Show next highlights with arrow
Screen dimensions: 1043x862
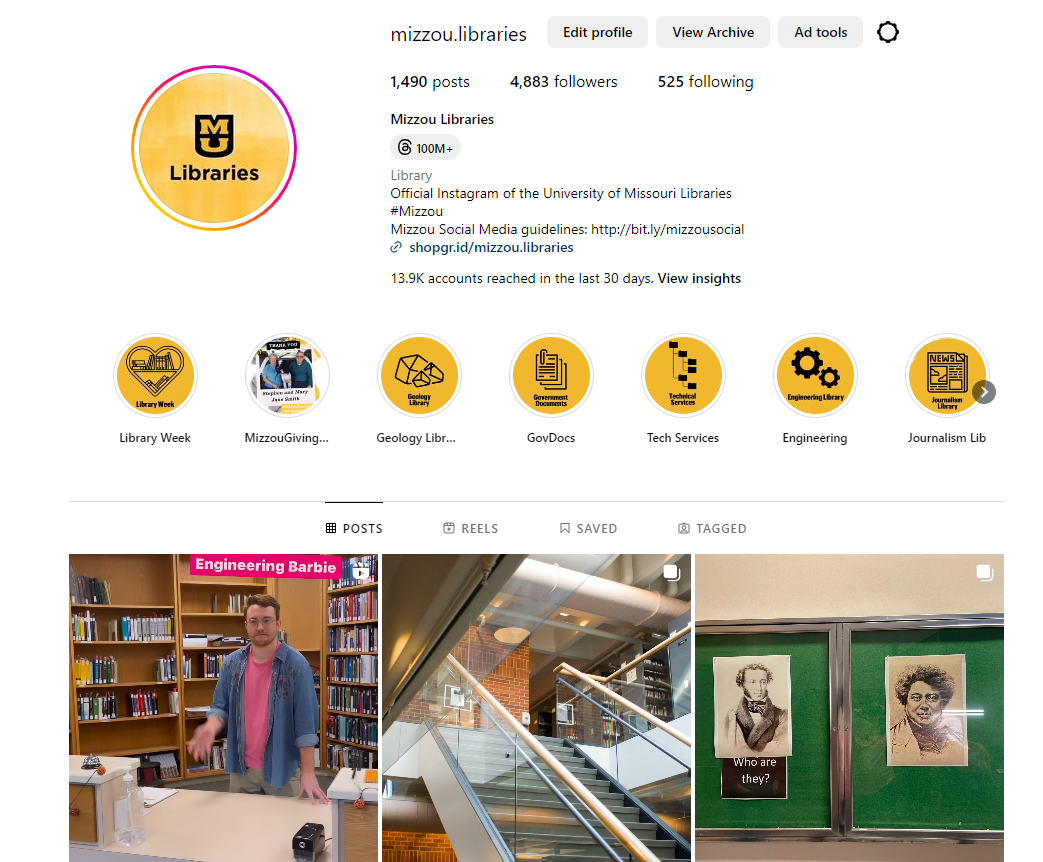pyautogui.click(x=984, y=392)
